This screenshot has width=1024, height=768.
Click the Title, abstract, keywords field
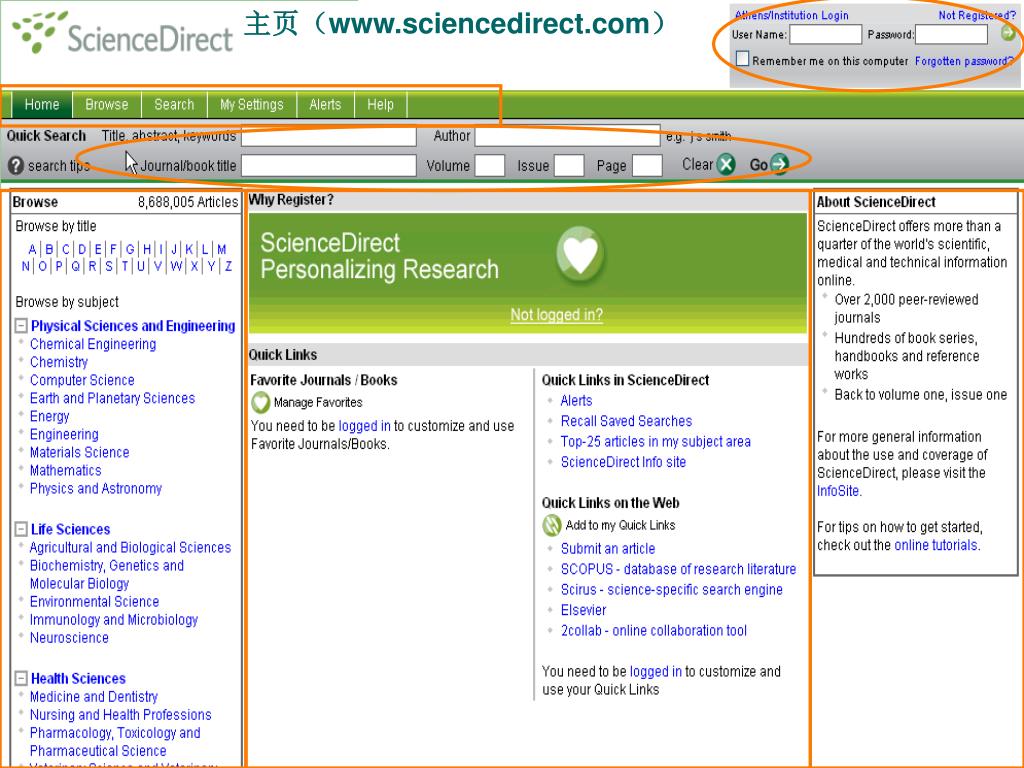point(328,136)
